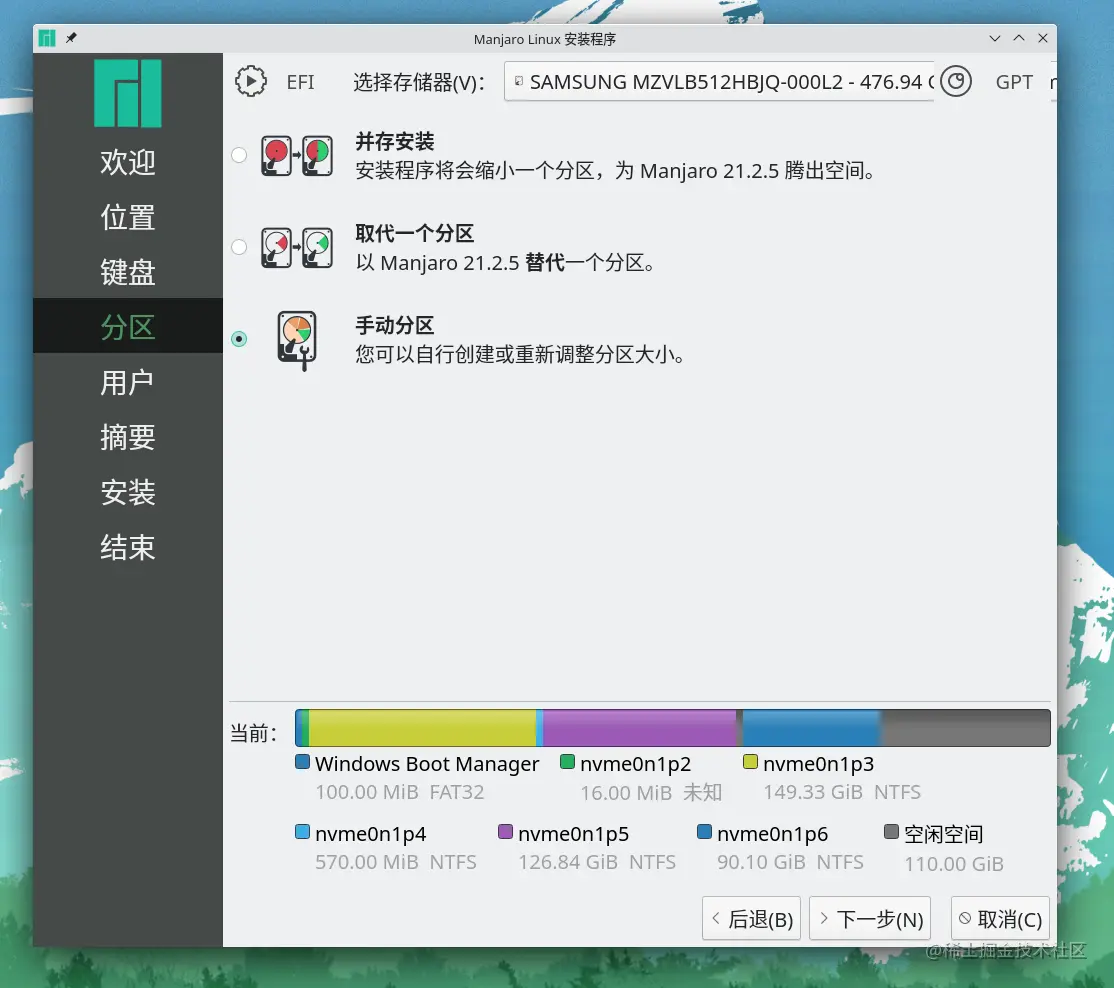Go to the 用户 step in the sidebar
The width and height of the screenshot is (1114, 988).
128,382
